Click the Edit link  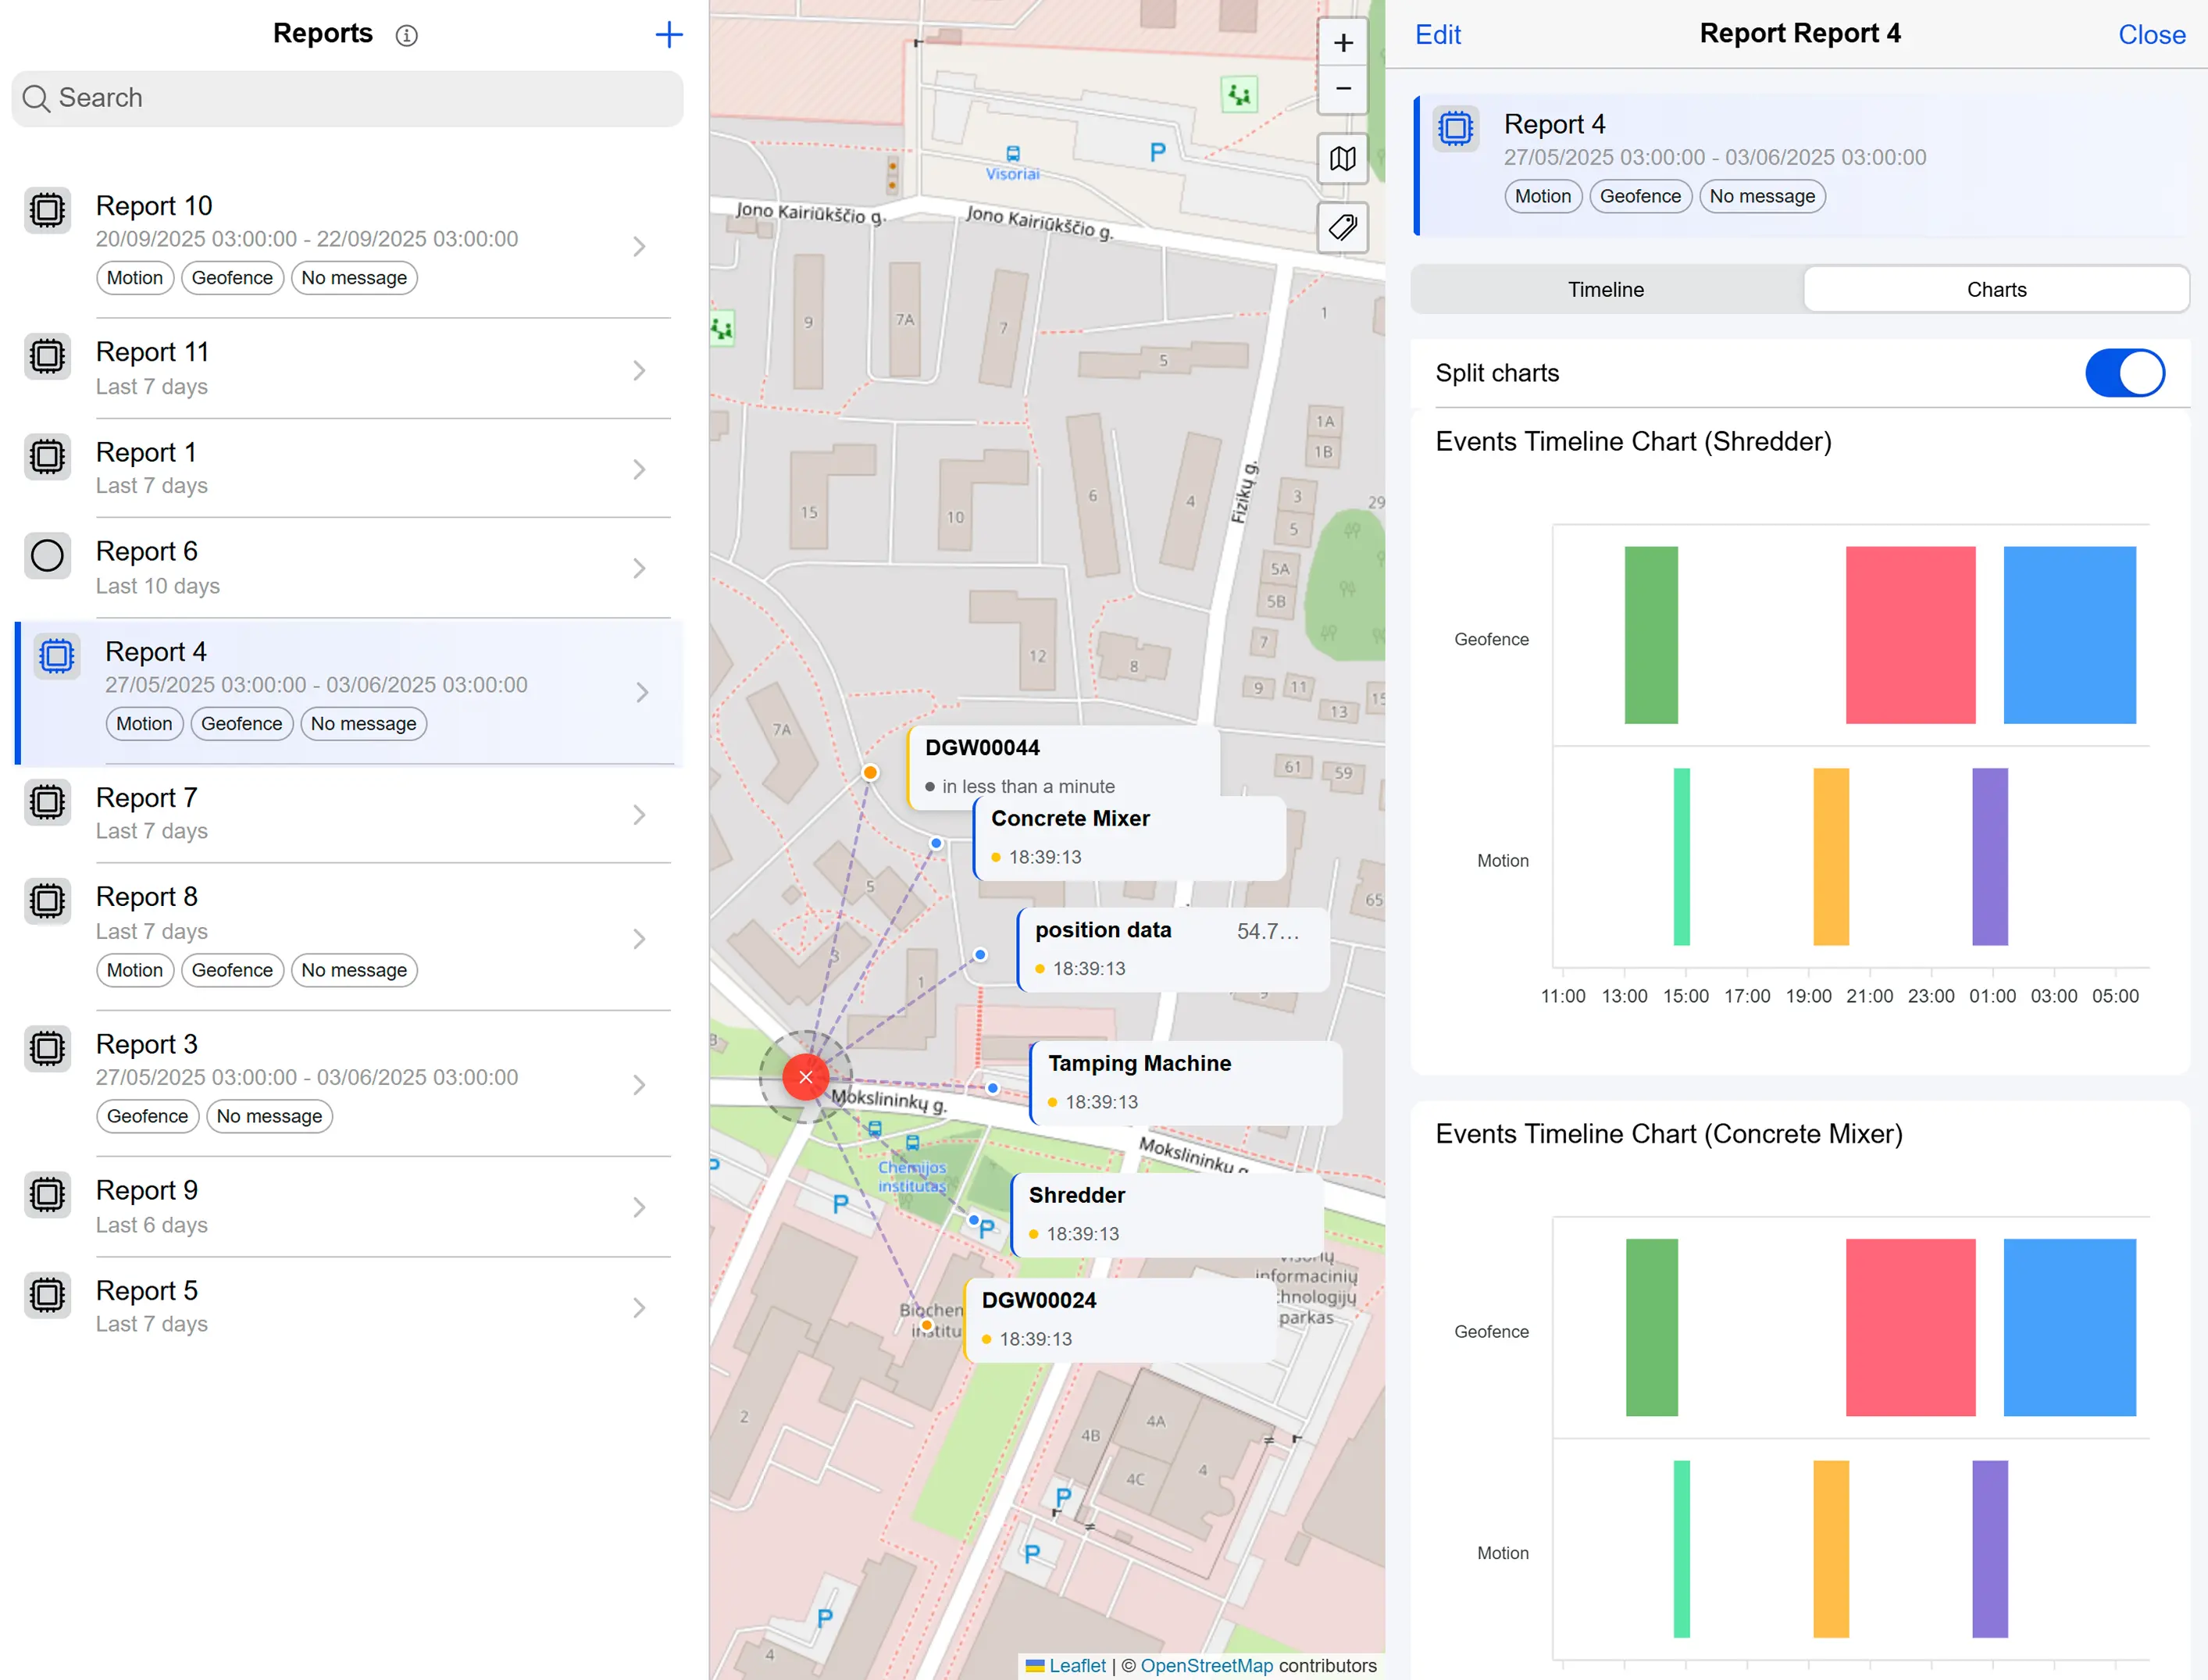pos(1437,35)
